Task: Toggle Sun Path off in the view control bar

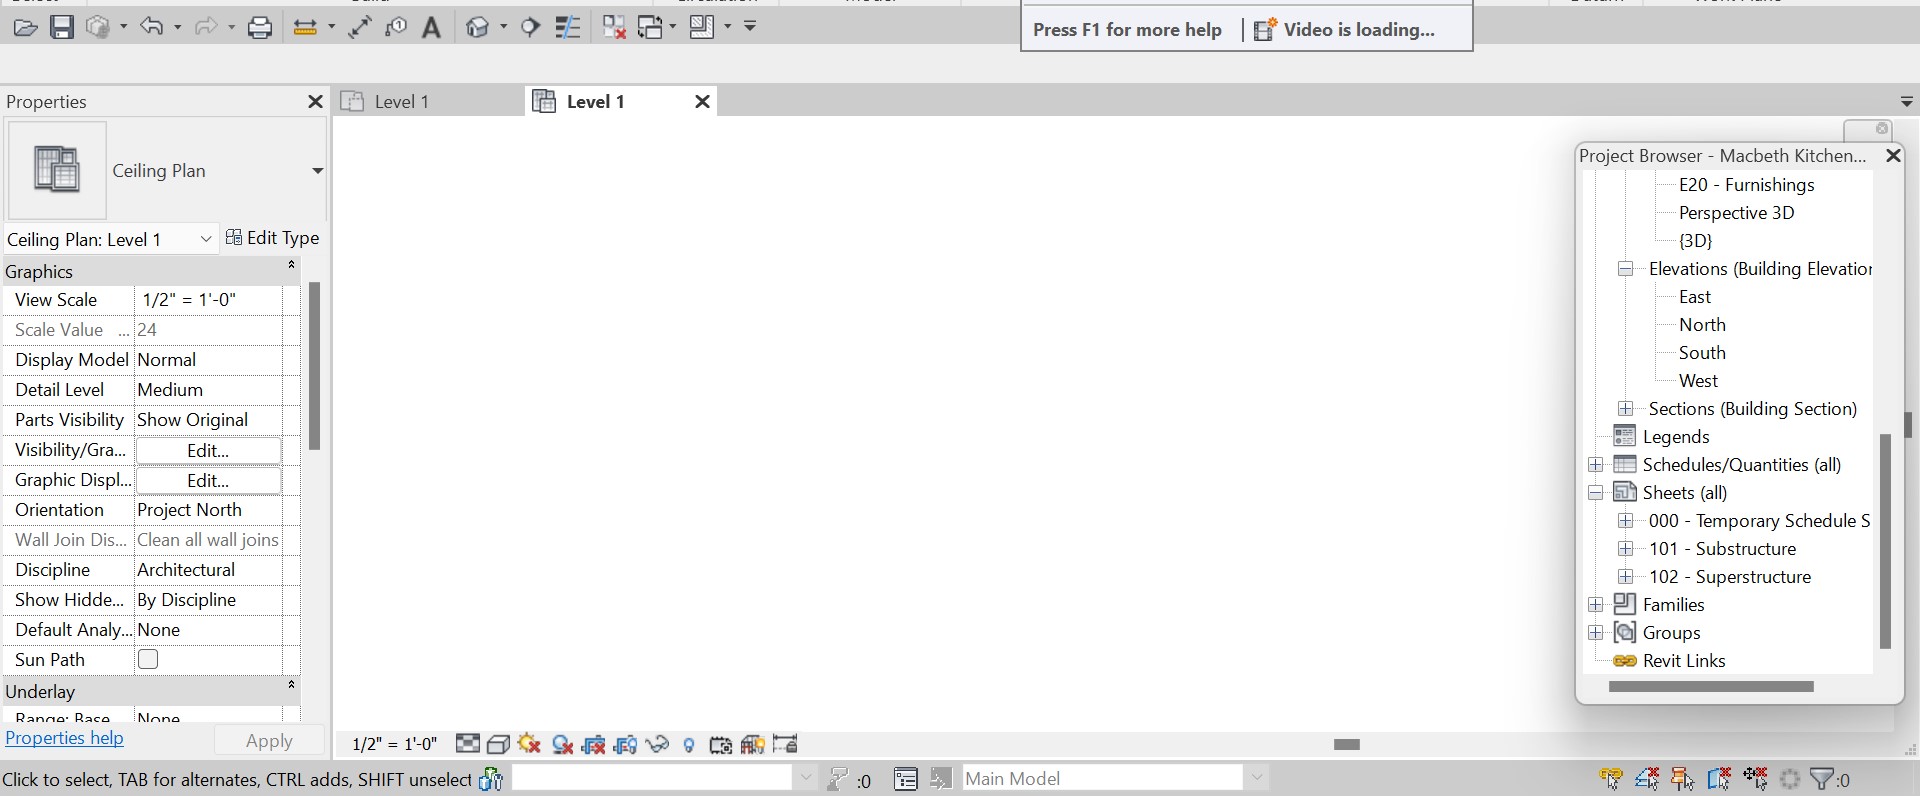Action: [530, 744]
